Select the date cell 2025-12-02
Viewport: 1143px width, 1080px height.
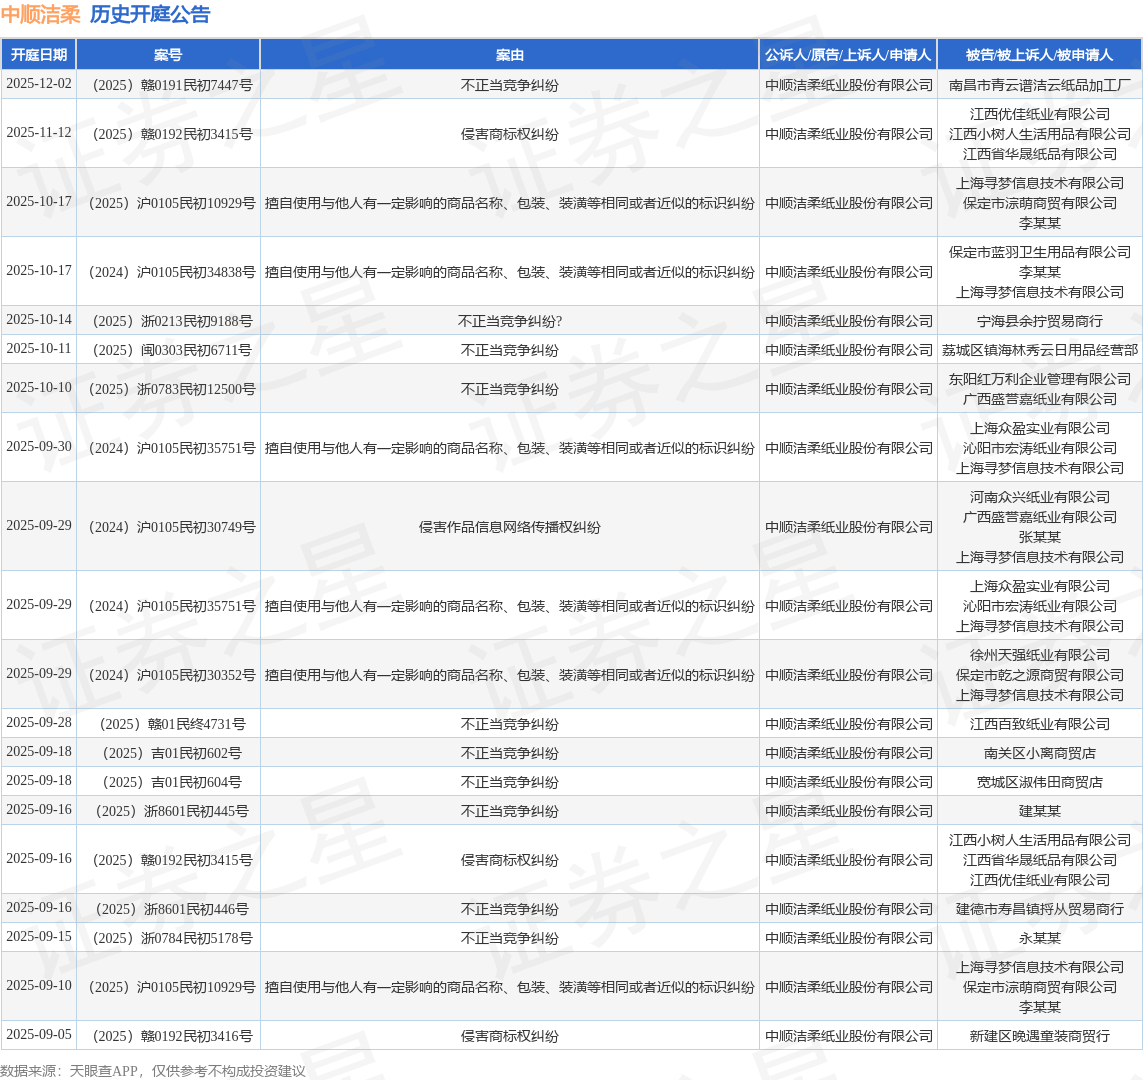pos(39,84)
